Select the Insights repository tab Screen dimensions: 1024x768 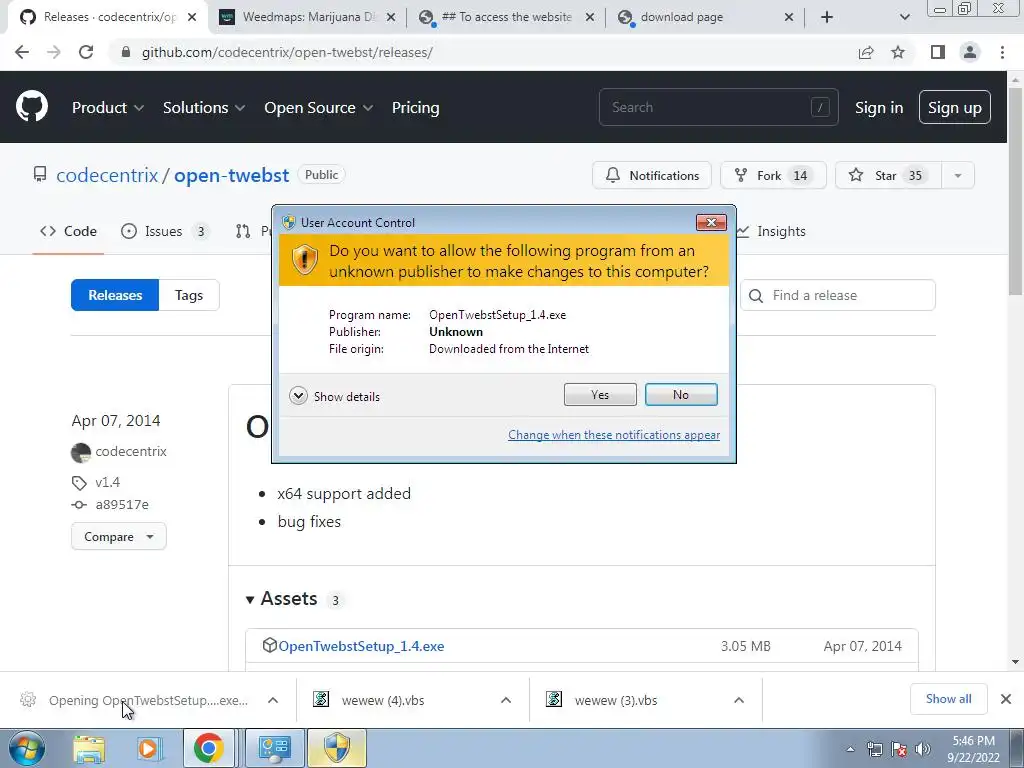point(771,231)
